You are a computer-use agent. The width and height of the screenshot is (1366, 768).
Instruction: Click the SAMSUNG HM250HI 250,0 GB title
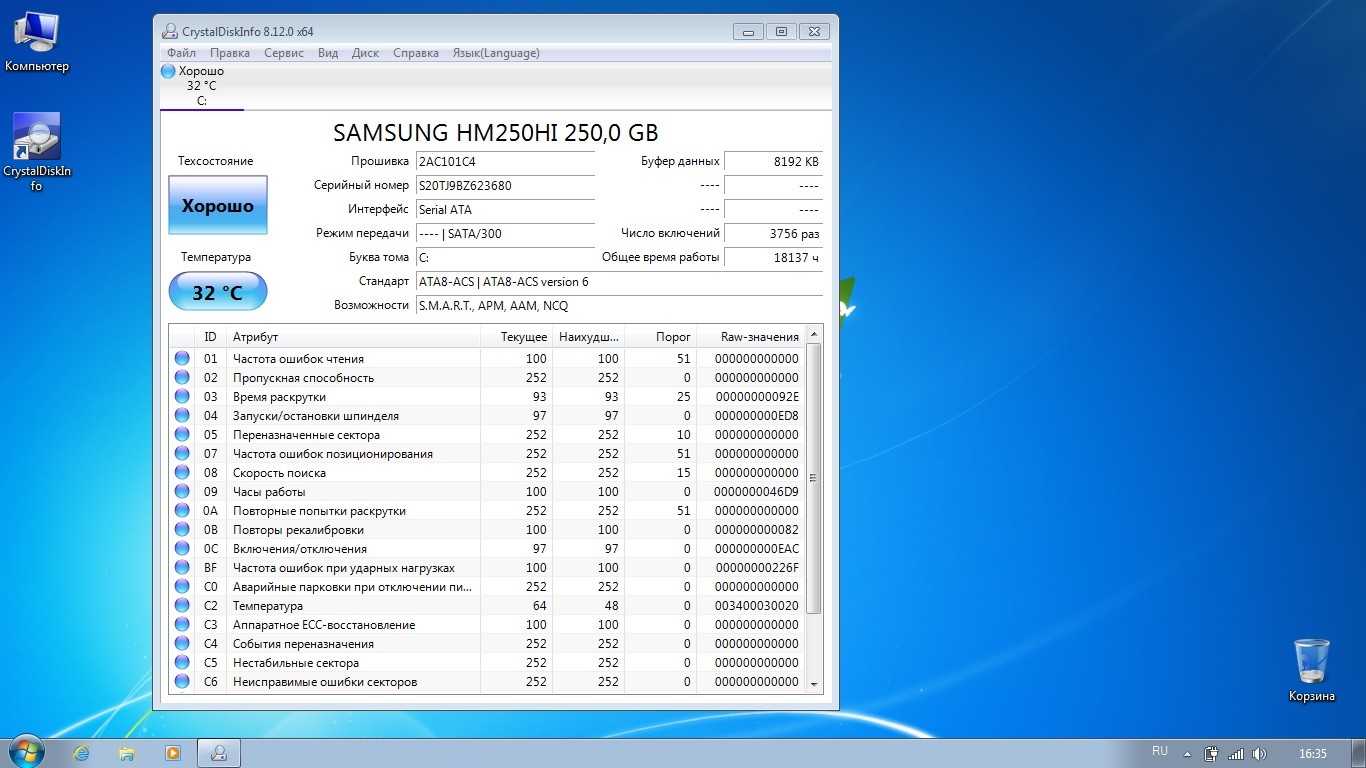(x=495, y=132)
